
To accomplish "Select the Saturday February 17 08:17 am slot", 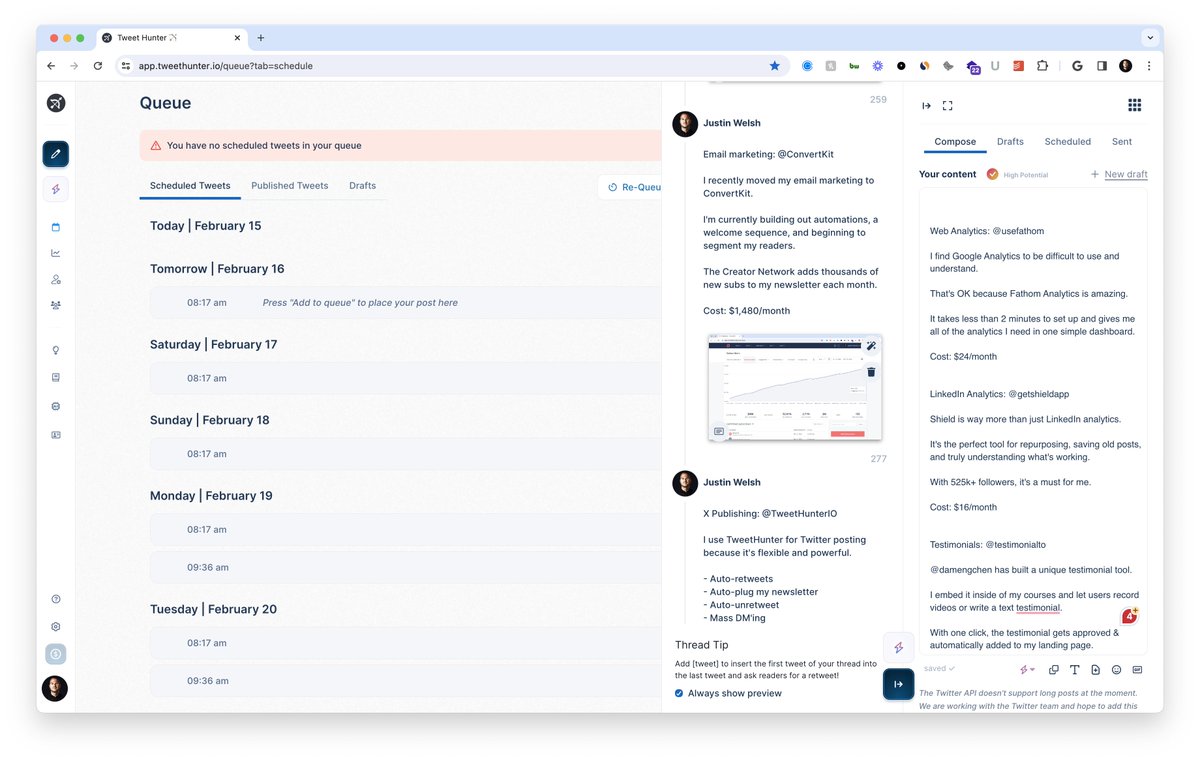I will click(406, 378).
